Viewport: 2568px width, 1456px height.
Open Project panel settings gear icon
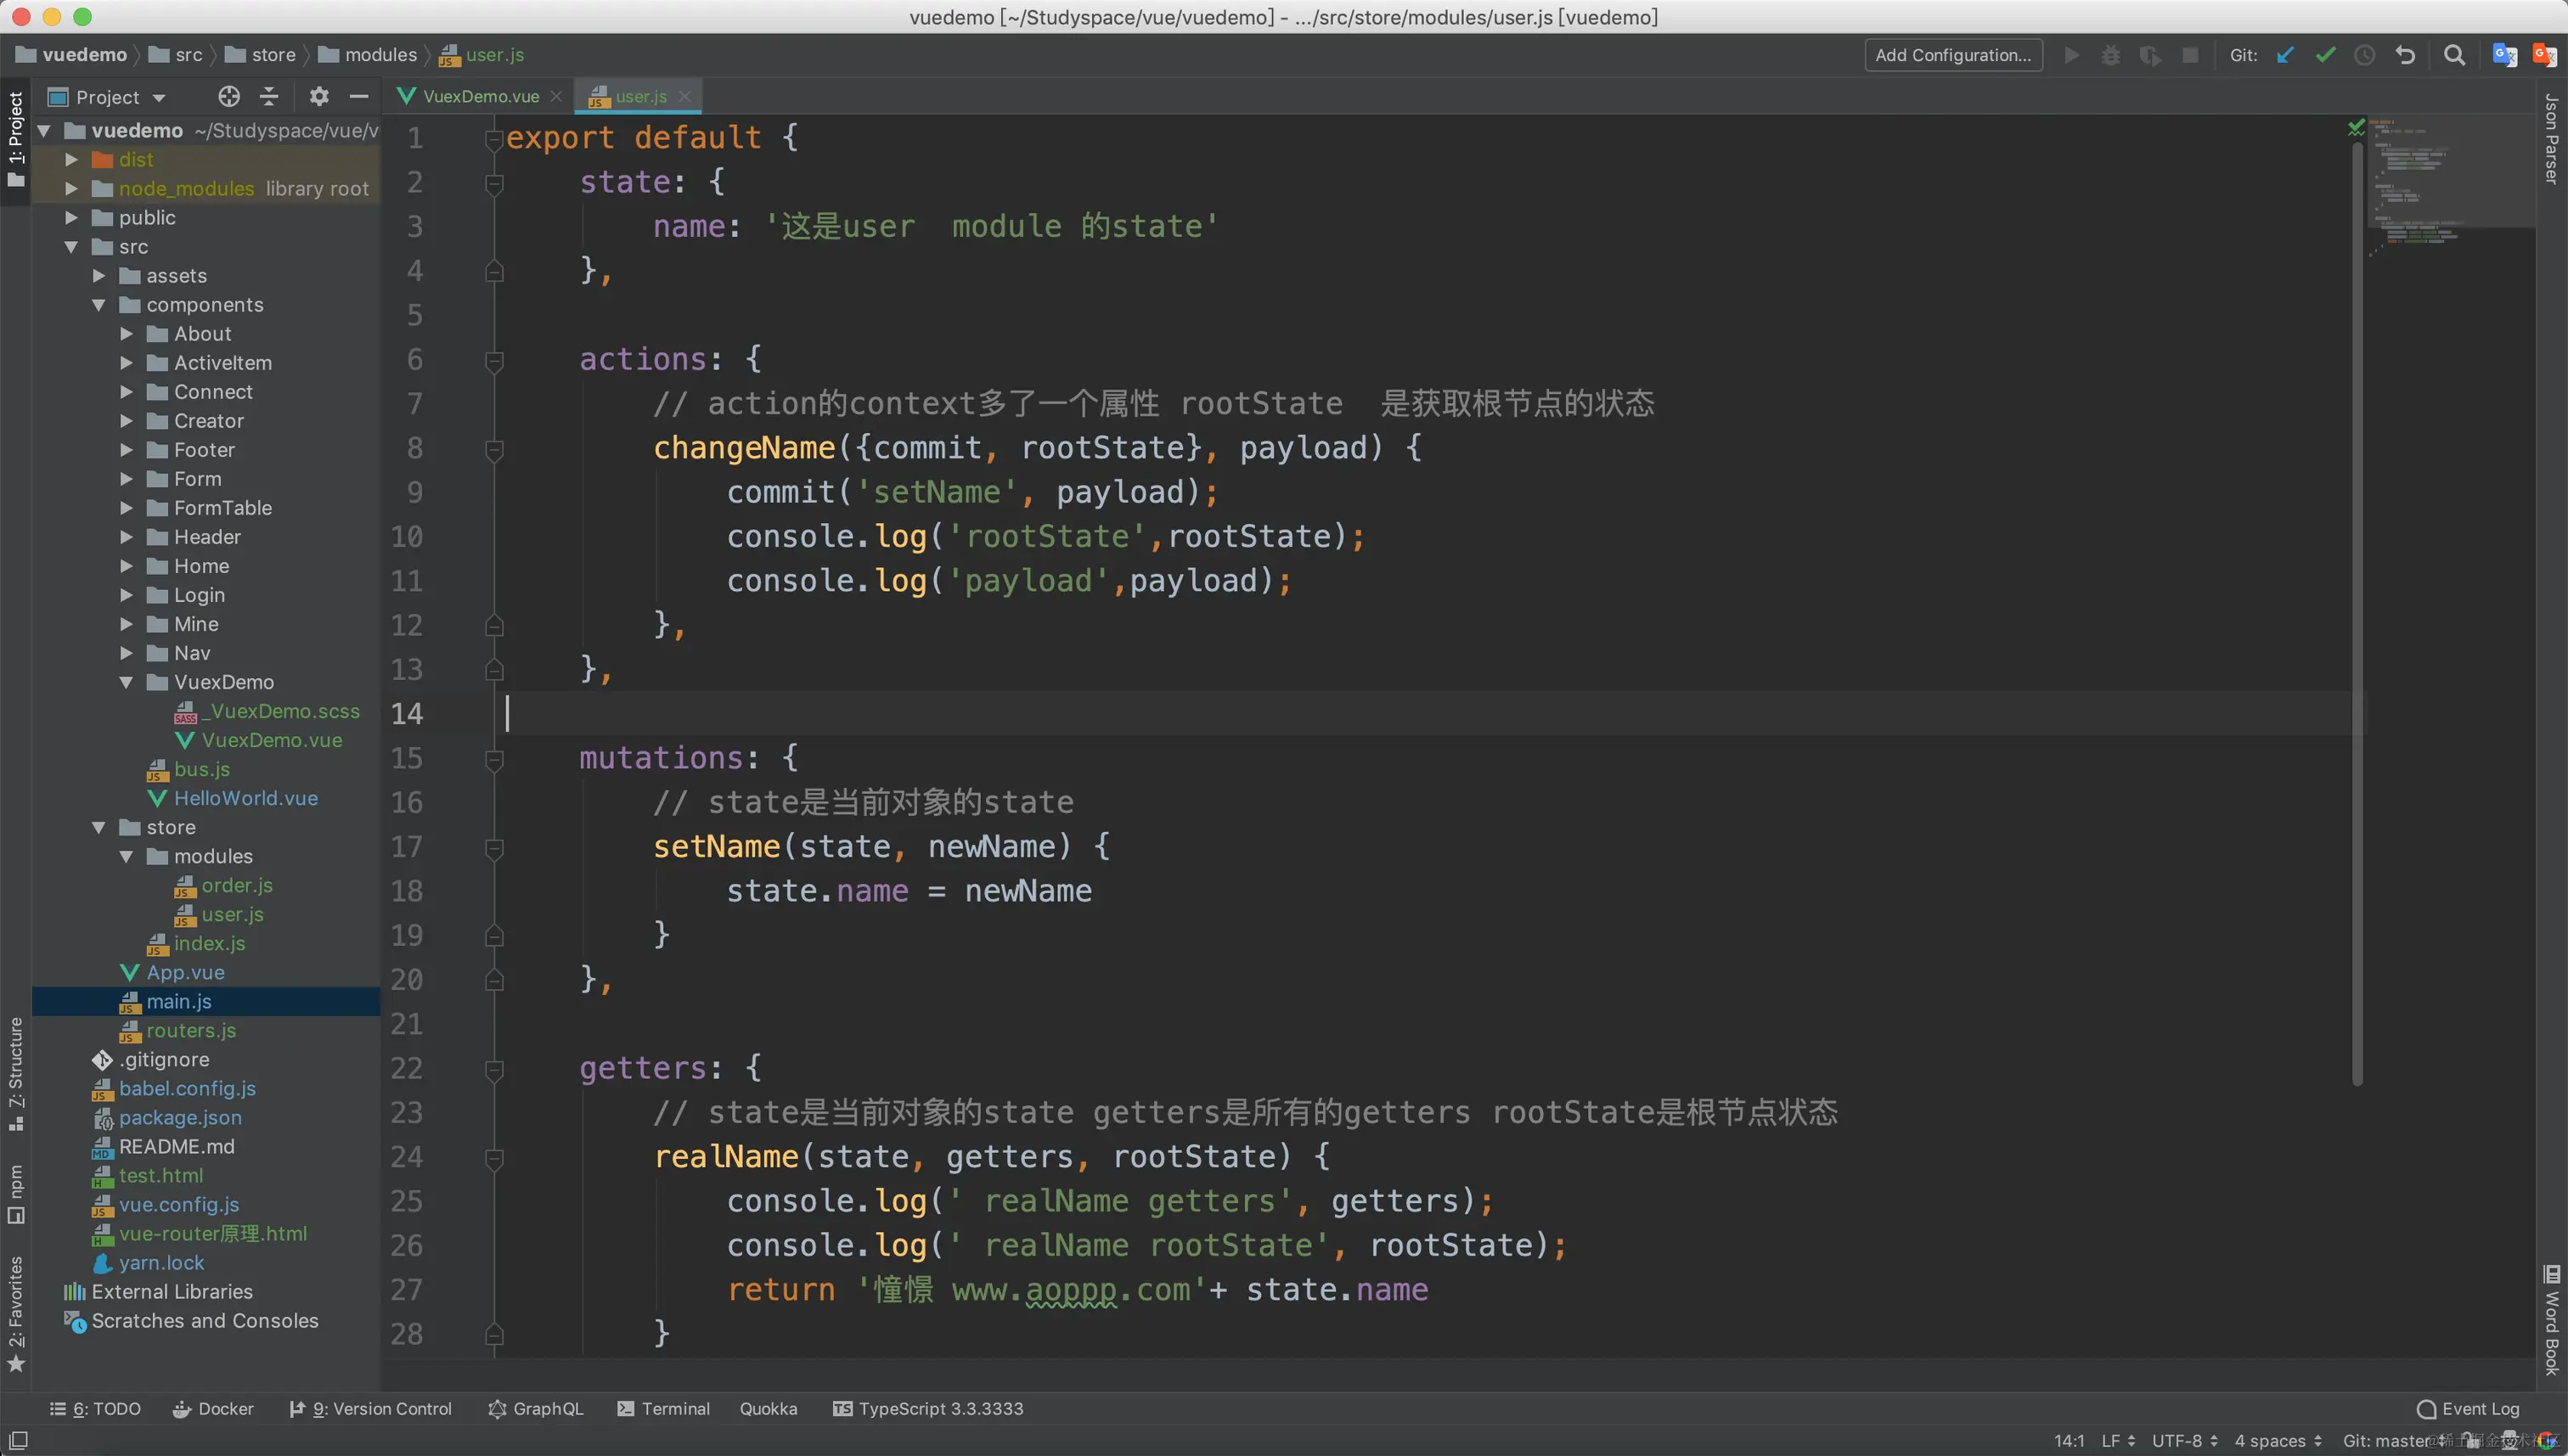(x=319, y=96)
